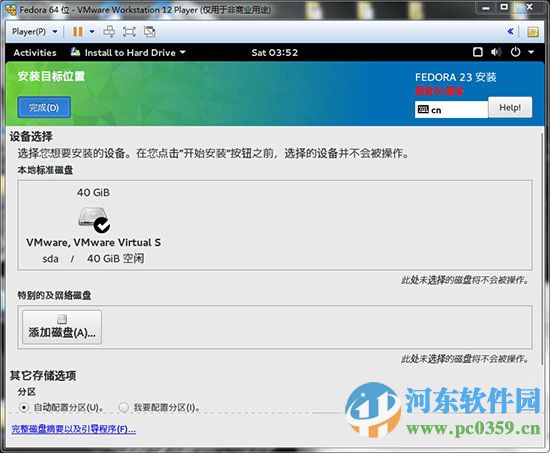Image resolution: width=550 pixels, height=453 pixels.
Task: Click the keyboard icon beside cn
Action: coord(423,109)
